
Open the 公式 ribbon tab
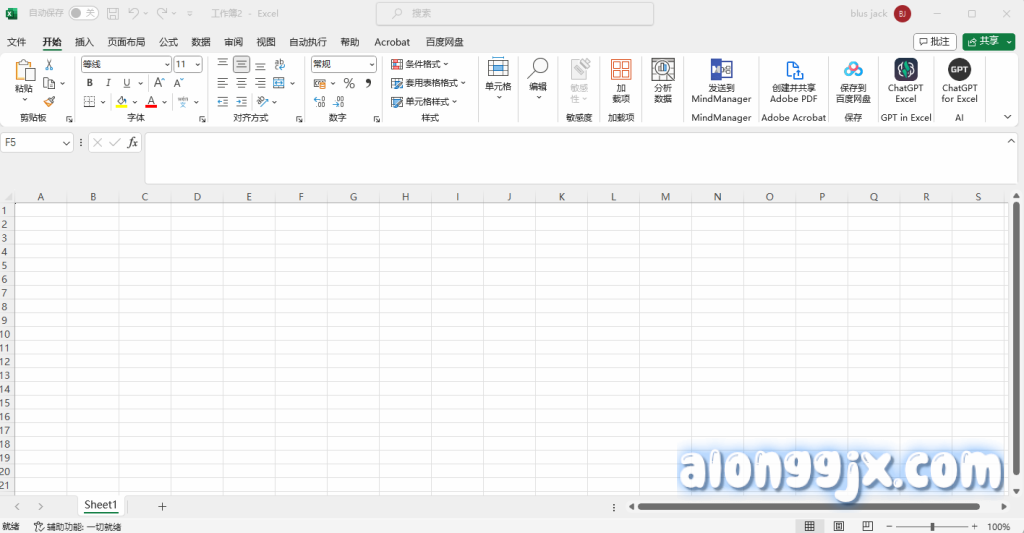168,42
